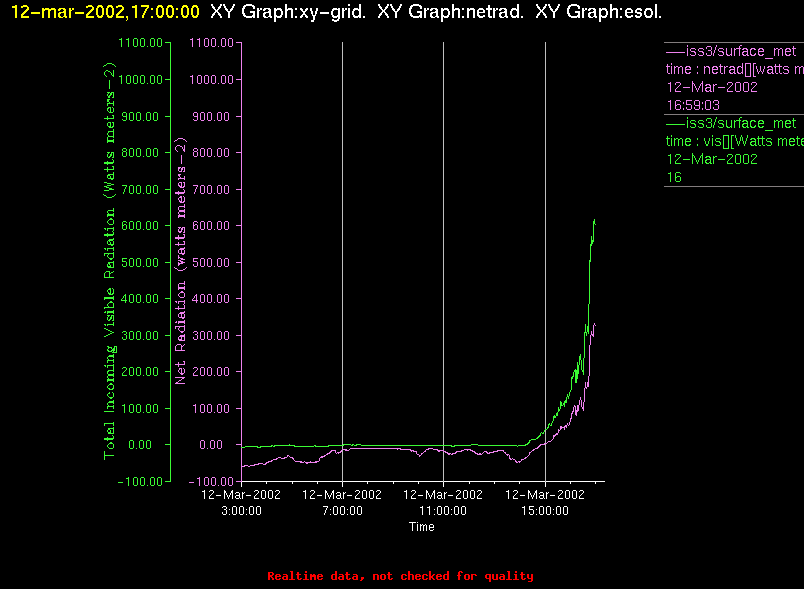Click pink axis tick 300.00
Viewport: 804px width, 589px height.
[211, 336]
